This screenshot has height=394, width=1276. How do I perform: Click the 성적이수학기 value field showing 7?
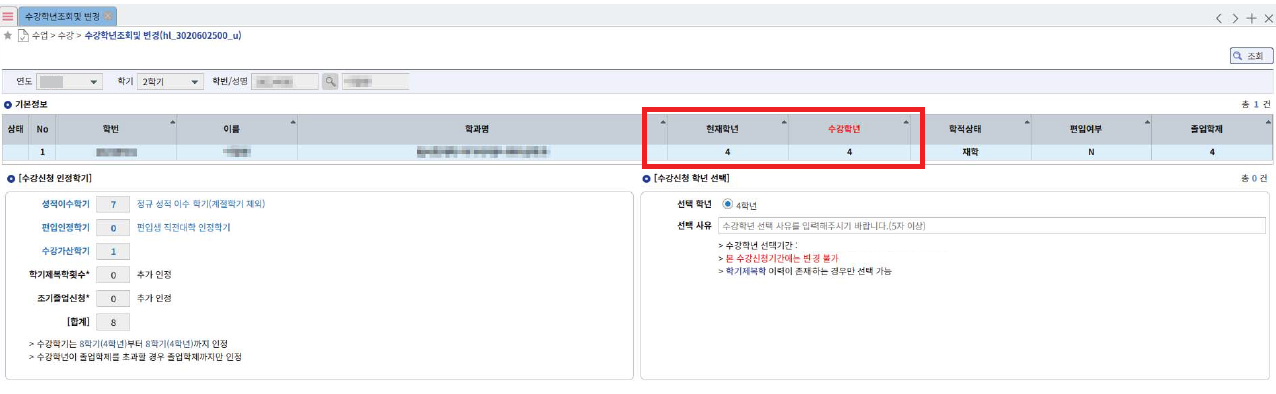(x=114, y=204)
